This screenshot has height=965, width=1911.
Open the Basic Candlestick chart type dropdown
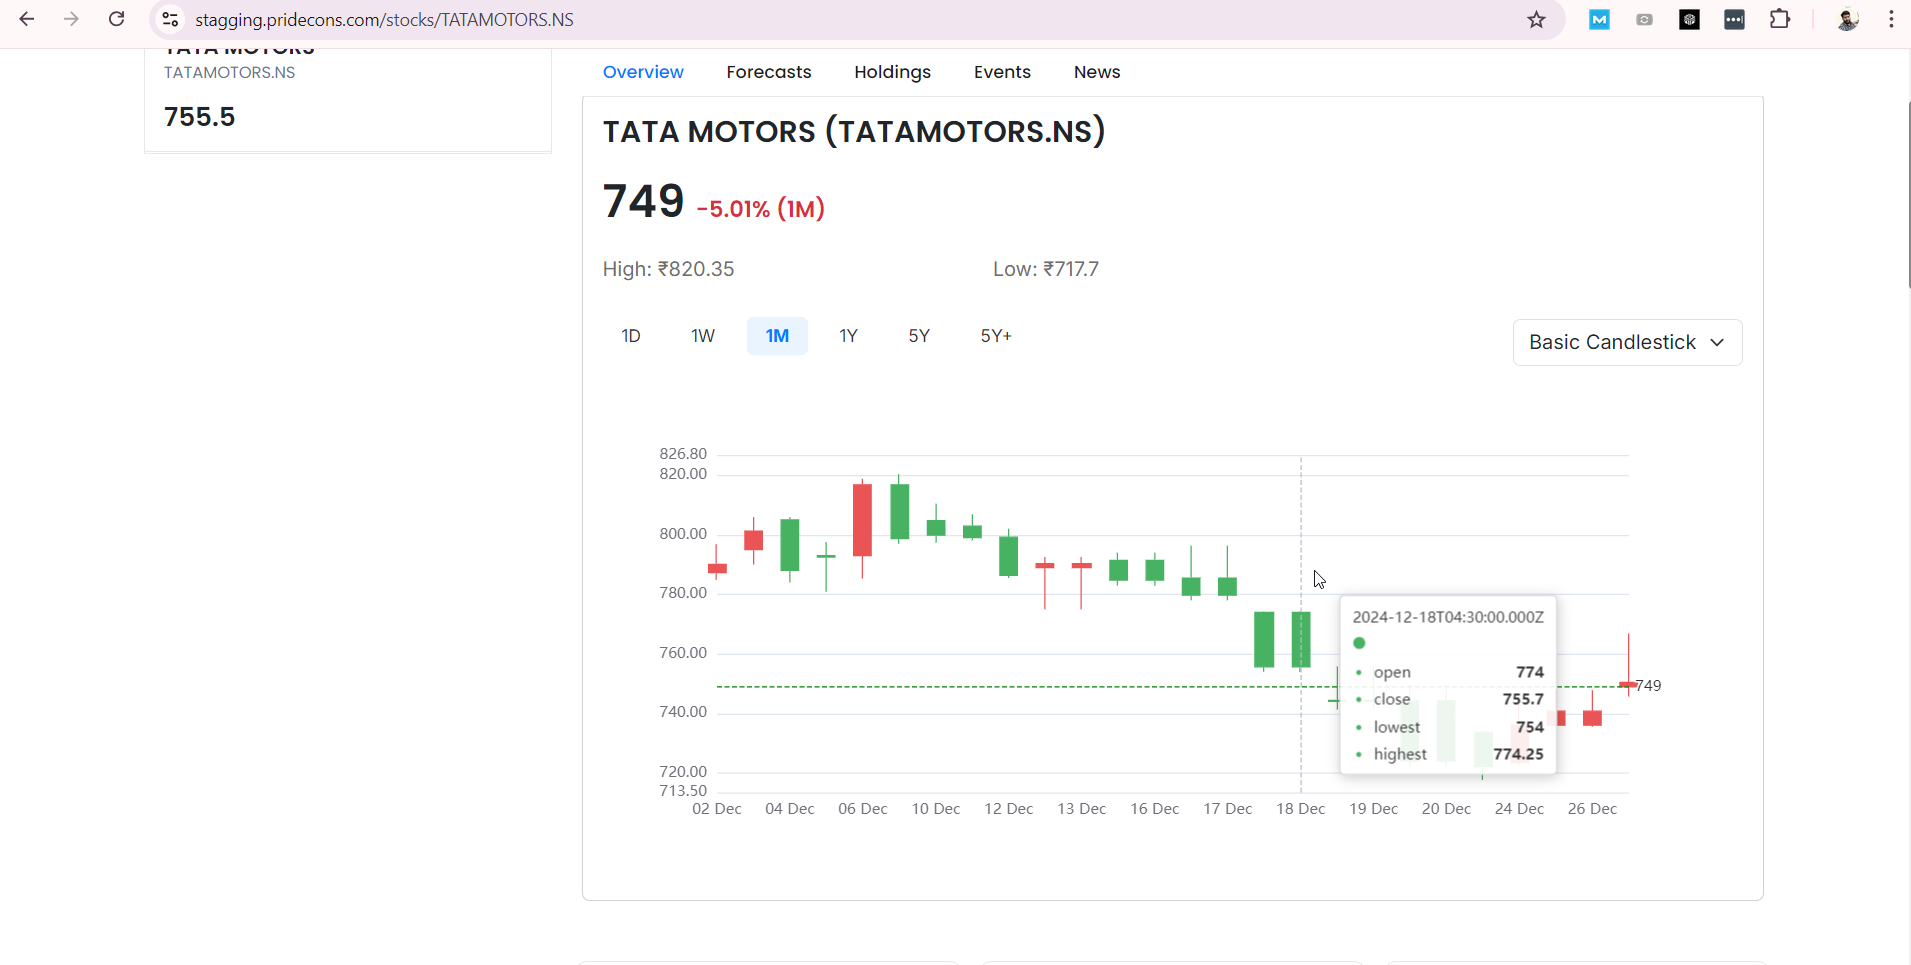tap(1626, 342)
